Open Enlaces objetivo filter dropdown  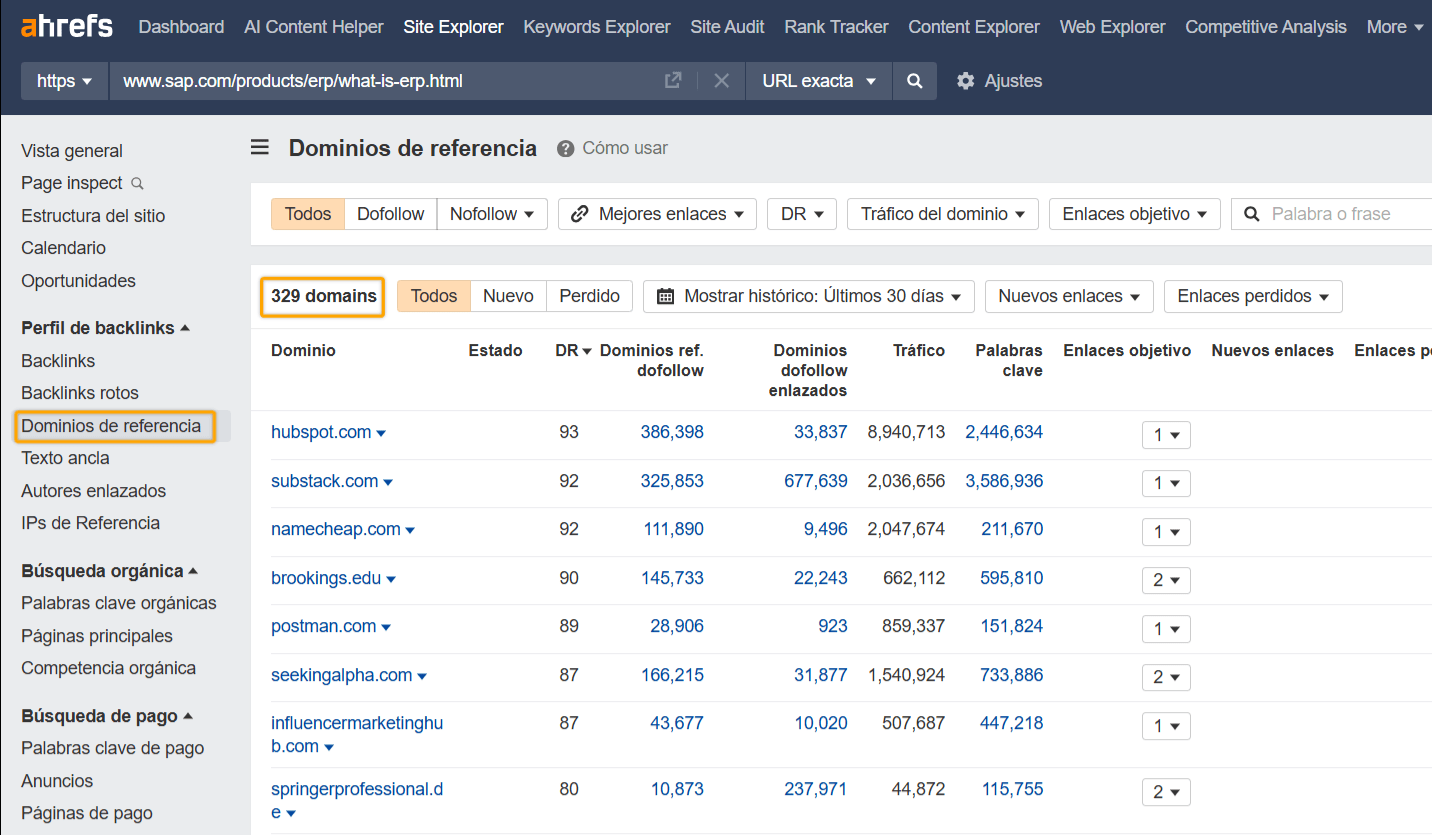pyautogui.click(x=1135, y=214)
